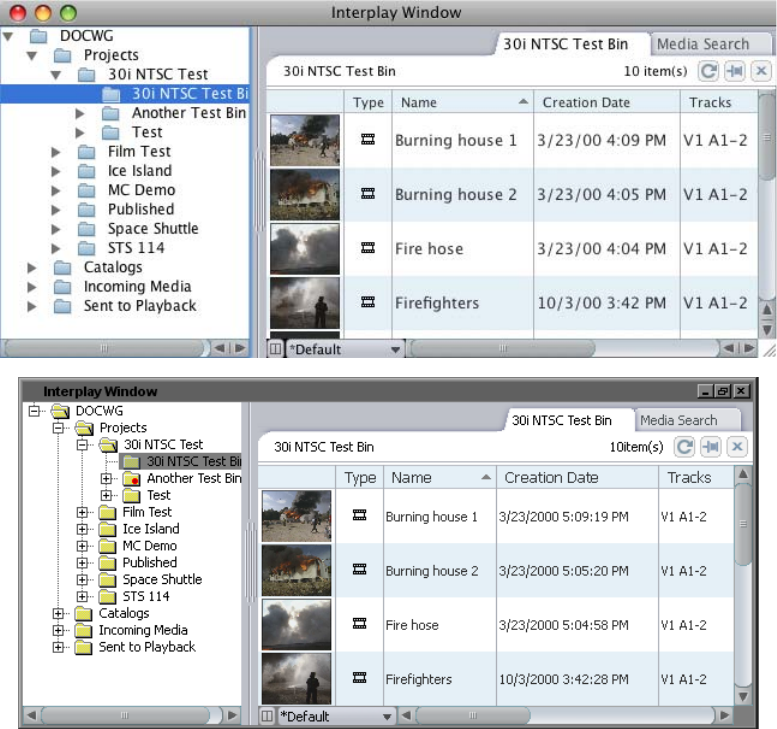This screenshot has height=729, width=777.
Task: Sort by Tracks column header in Mac window
Action: pos(719,102)
